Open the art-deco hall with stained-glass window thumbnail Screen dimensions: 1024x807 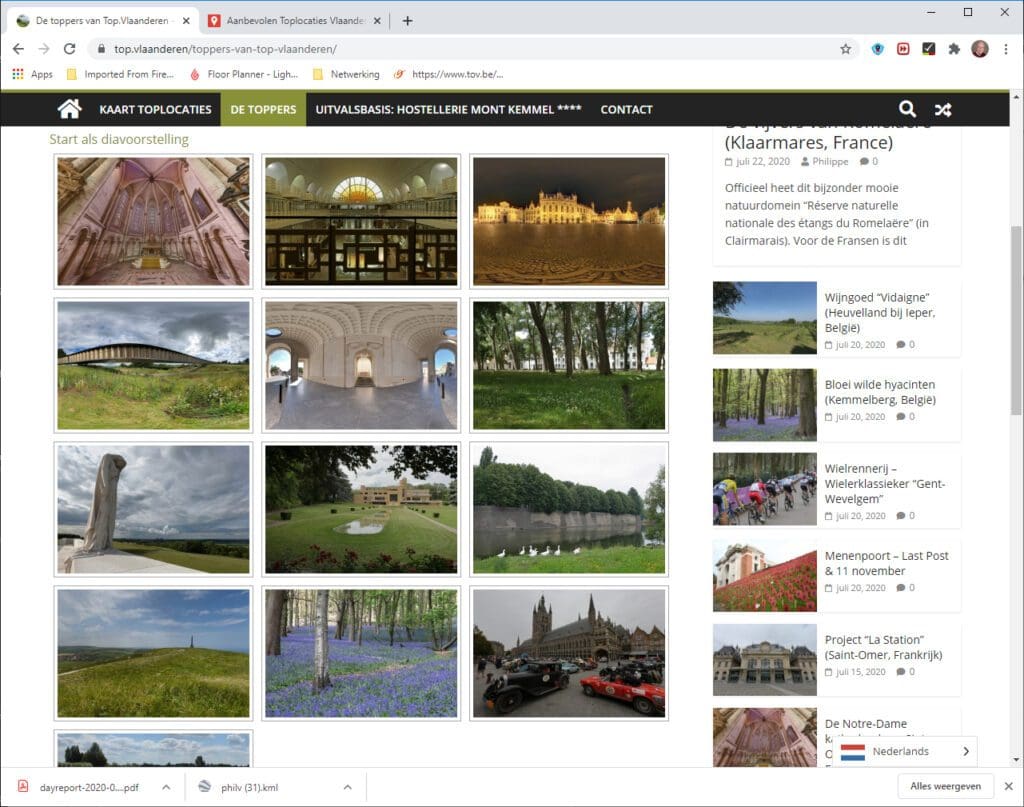point(361,221)
